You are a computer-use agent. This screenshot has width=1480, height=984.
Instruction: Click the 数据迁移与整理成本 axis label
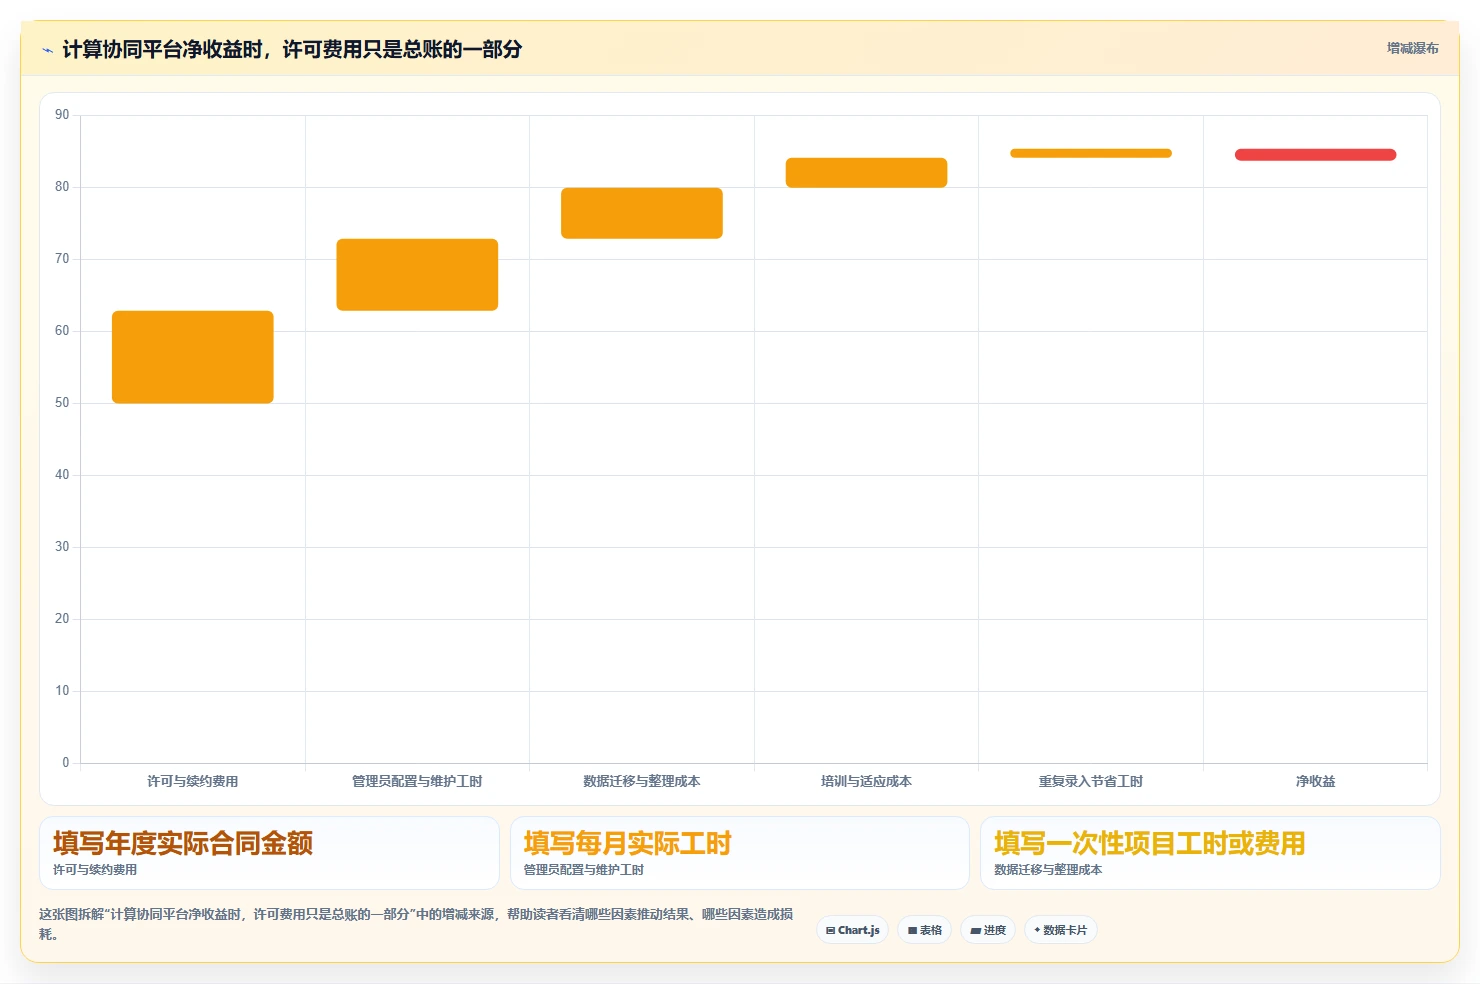pos(642,781)
